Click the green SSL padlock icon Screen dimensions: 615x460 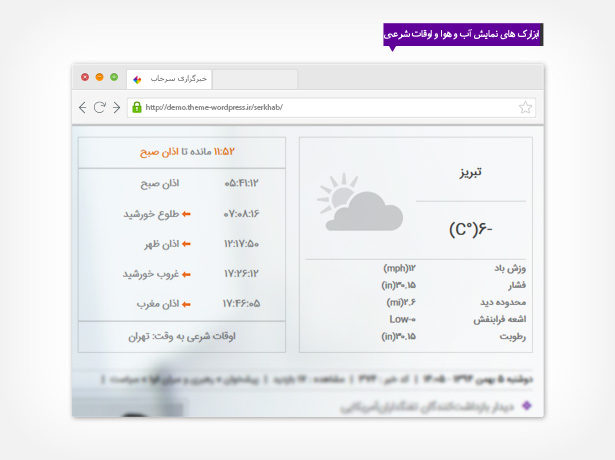point(137,107)
